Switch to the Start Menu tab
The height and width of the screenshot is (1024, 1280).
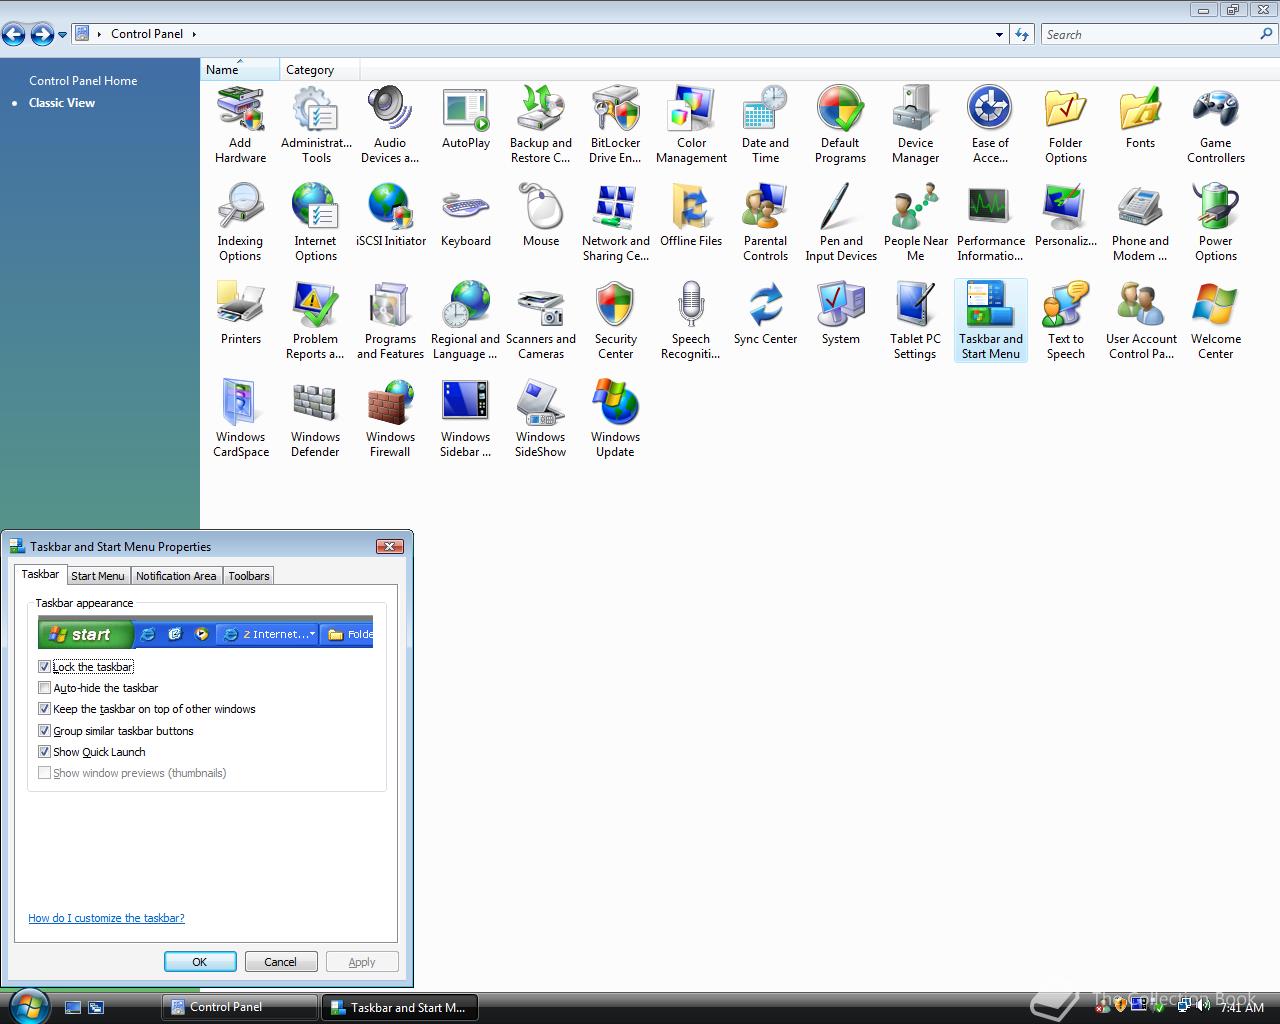[x=98, y=576]
